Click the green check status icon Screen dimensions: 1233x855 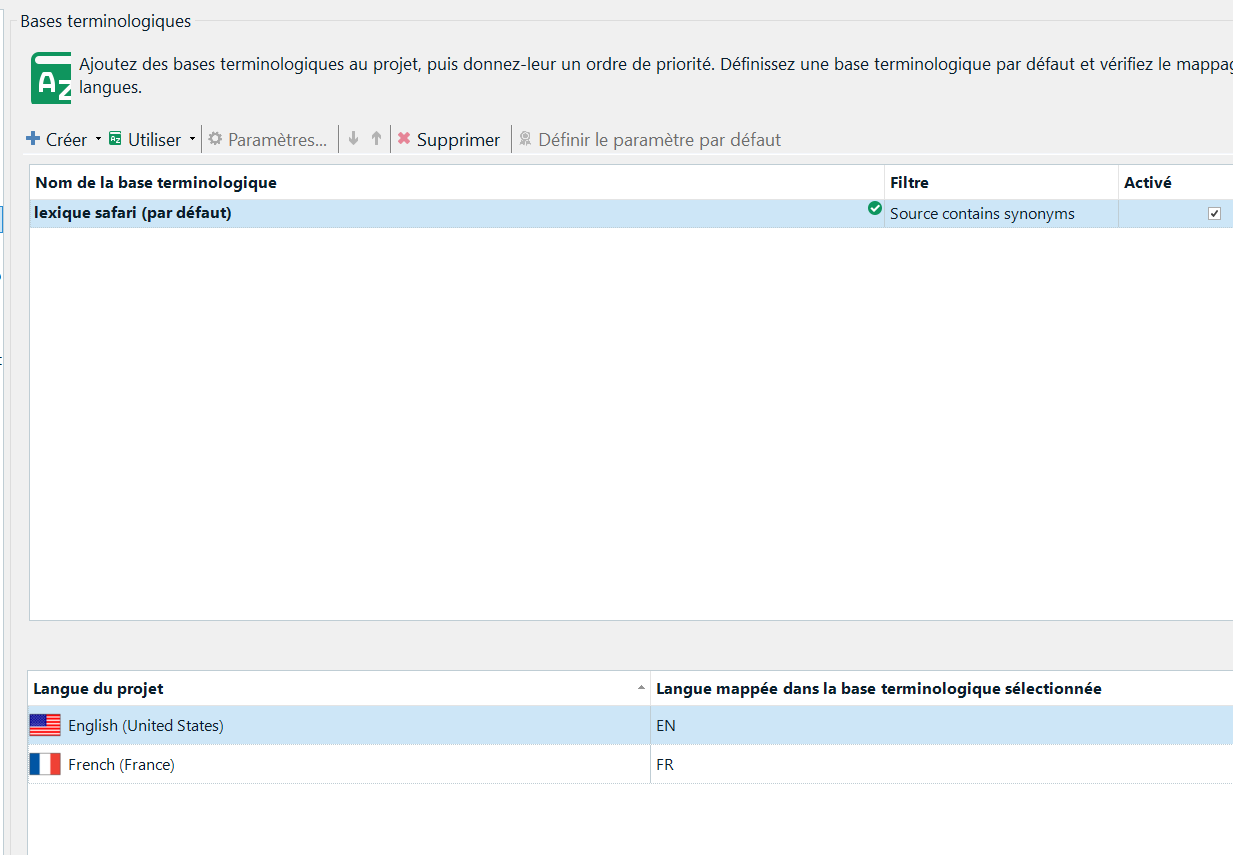[x=875, y=209]
